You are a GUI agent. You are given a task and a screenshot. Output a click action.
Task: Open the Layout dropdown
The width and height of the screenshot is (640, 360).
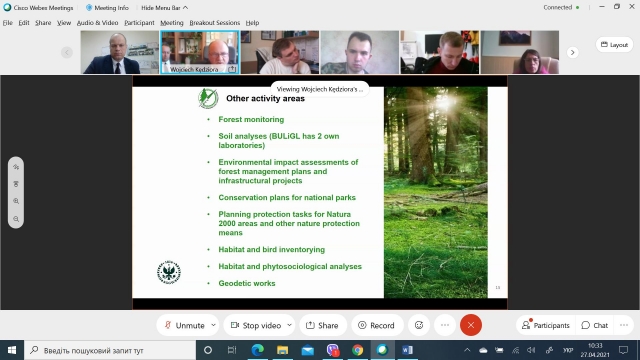[614, 44]
